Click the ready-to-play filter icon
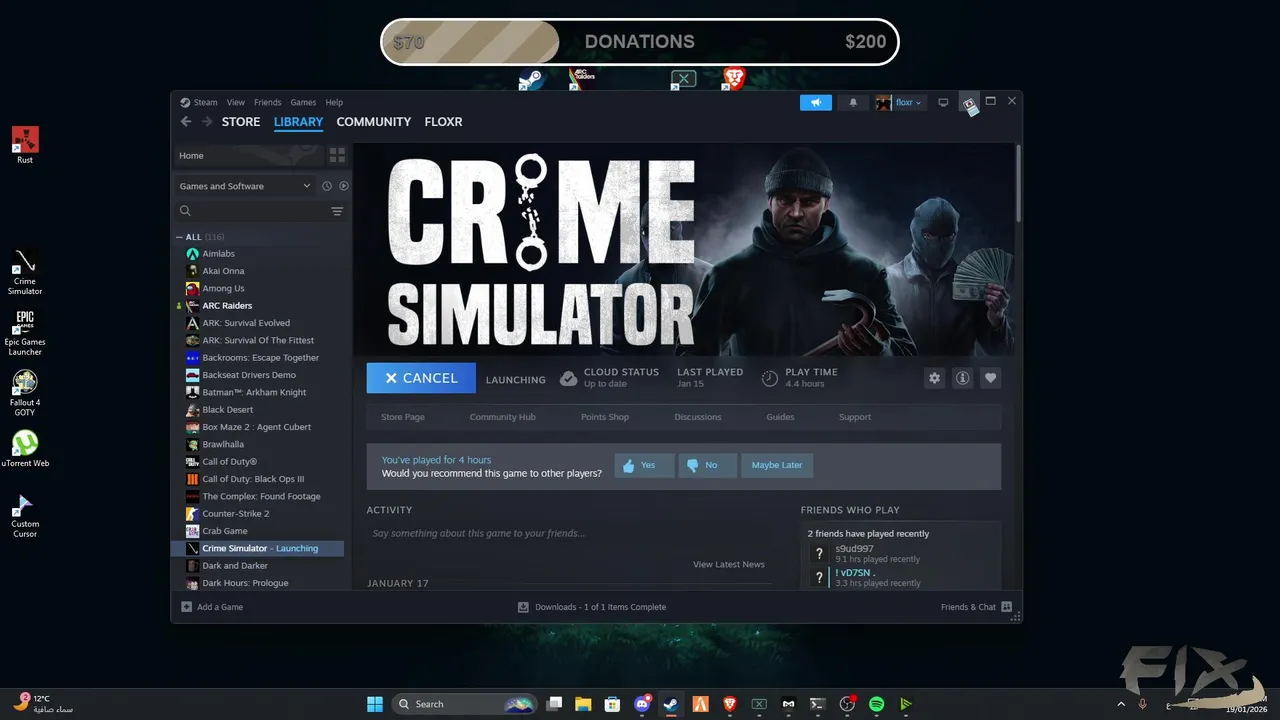Screen dimensions: 1280x720 point(344,186)
